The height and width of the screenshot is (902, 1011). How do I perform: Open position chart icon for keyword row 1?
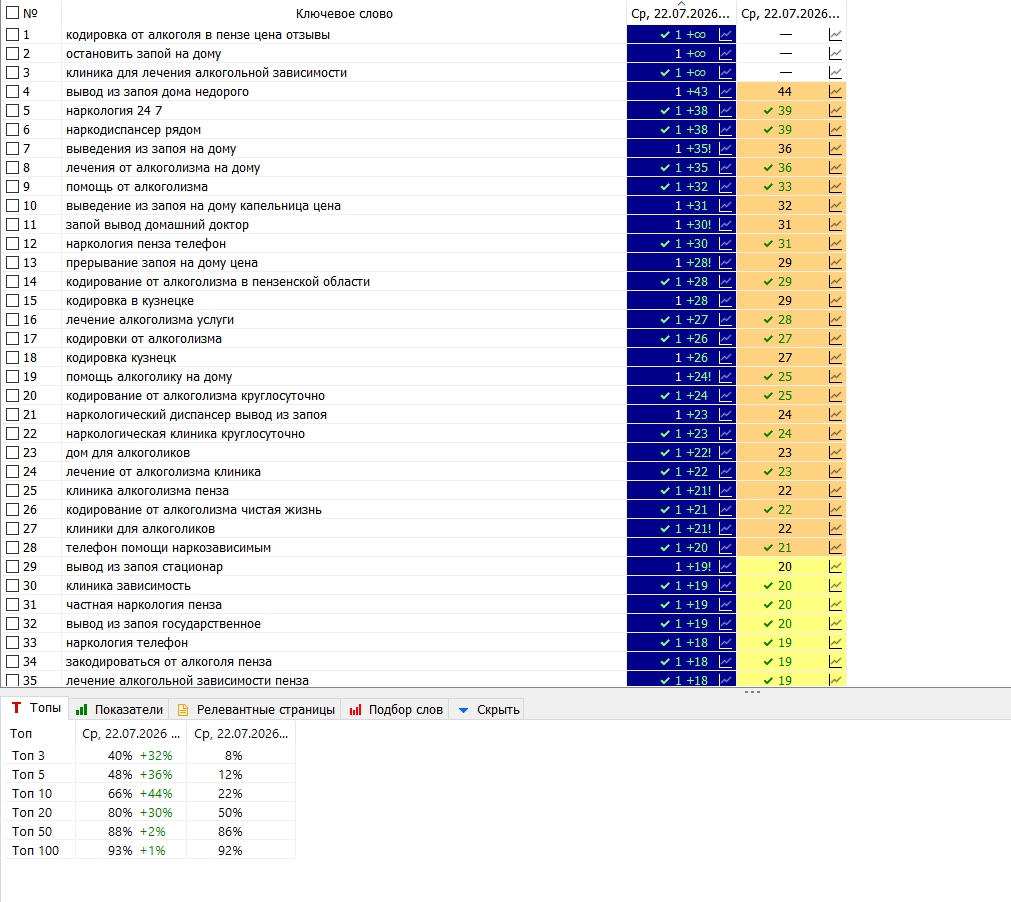(725, 35)
